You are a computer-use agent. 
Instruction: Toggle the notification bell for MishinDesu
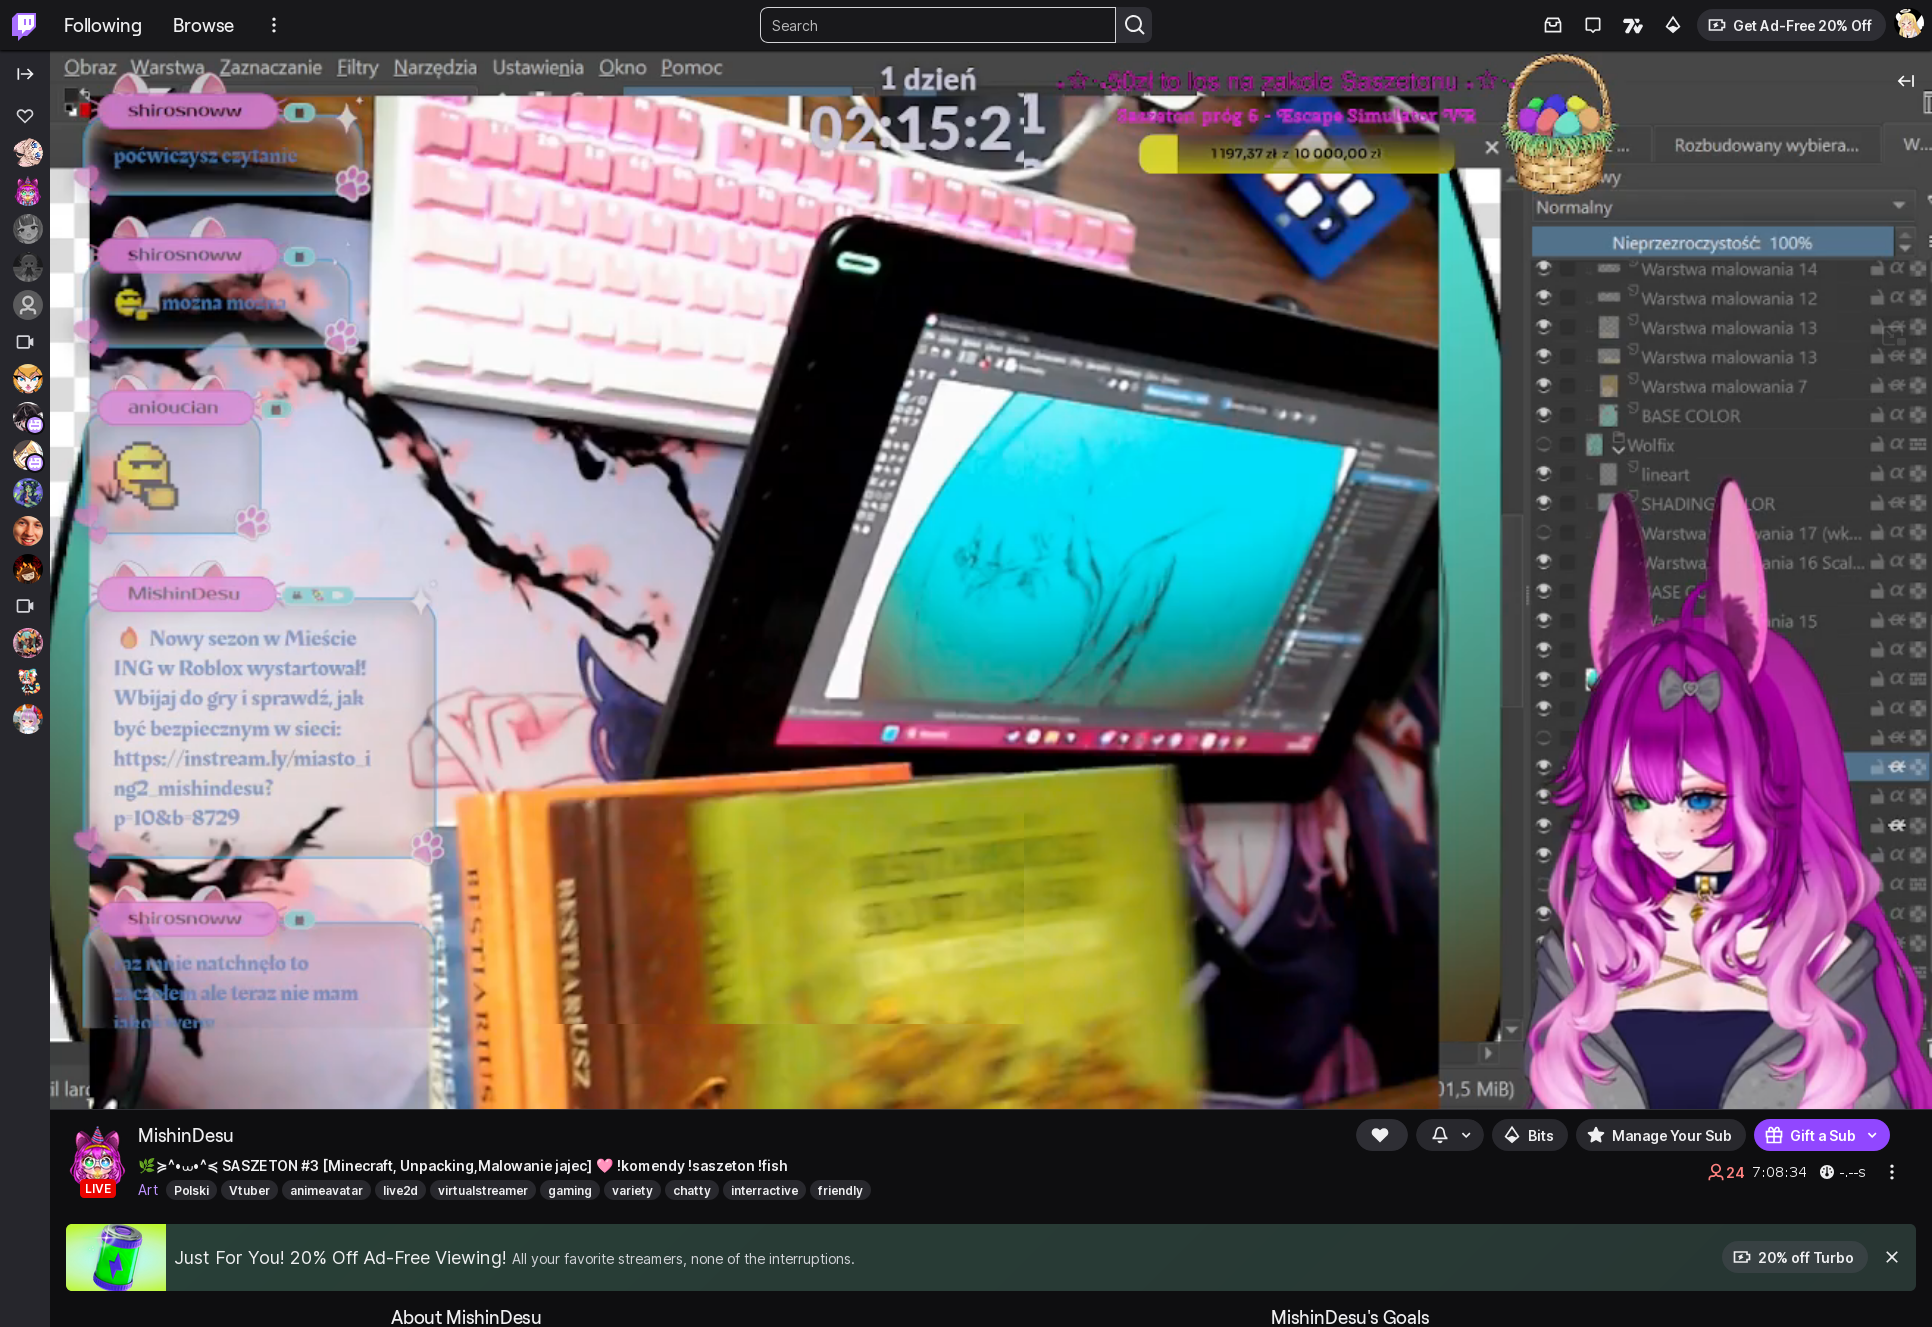[x=1439, y=1135]
